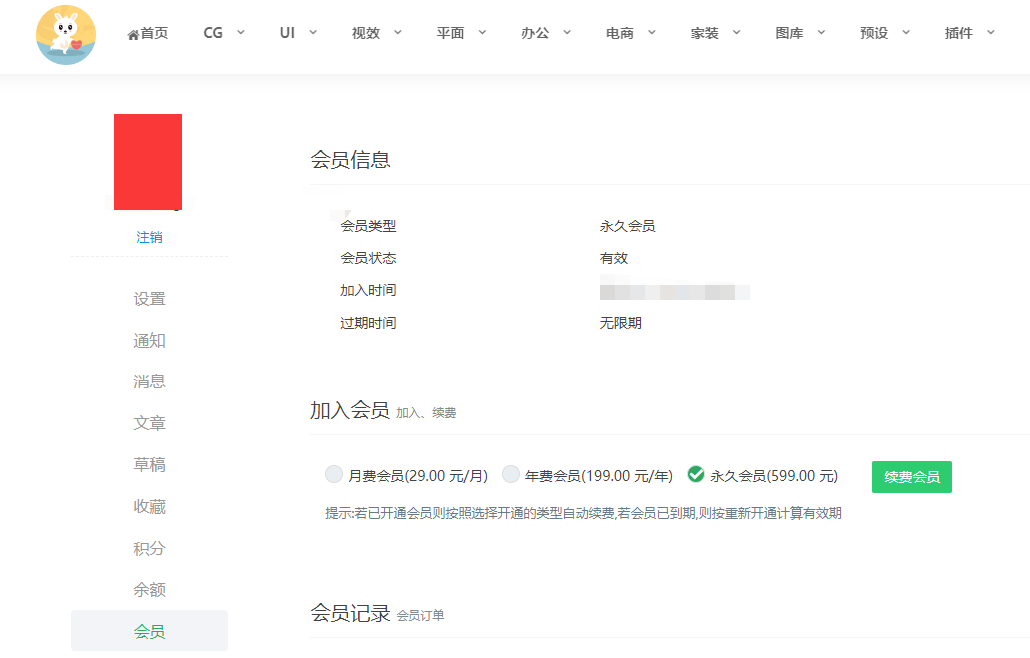Click the 有效 status value
The width and height of the screenshot is (1030, 658).
tap(614, 258)
